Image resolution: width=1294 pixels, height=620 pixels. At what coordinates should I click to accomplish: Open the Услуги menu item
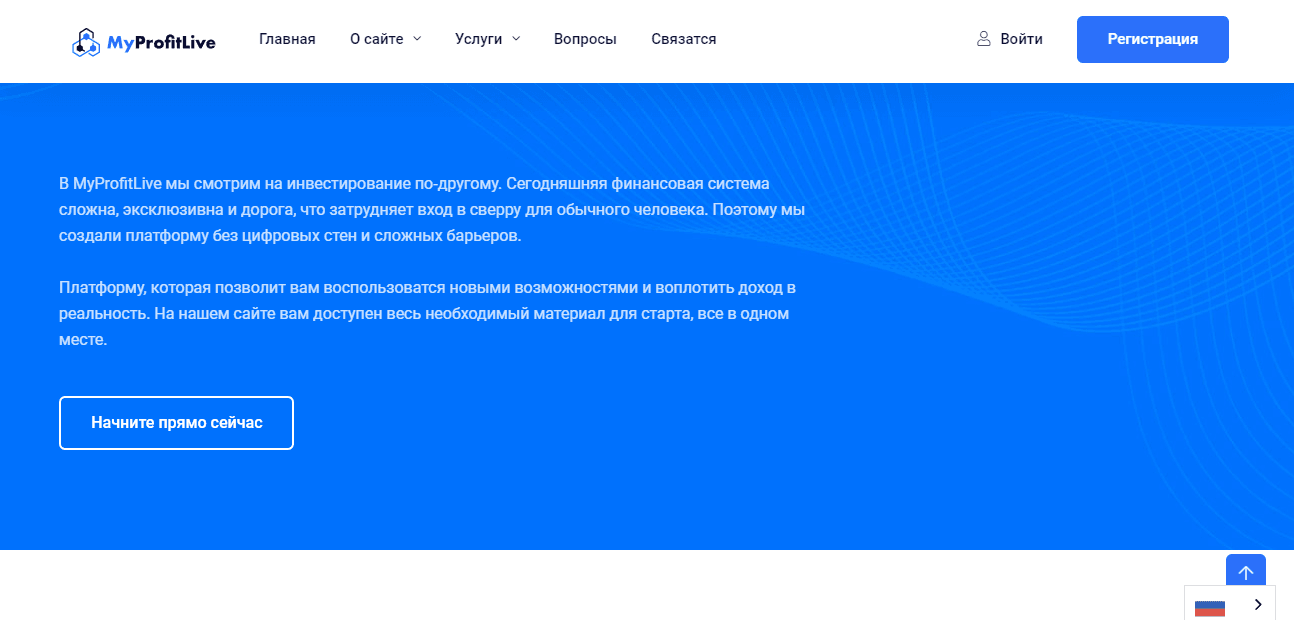tap(478, 39)
